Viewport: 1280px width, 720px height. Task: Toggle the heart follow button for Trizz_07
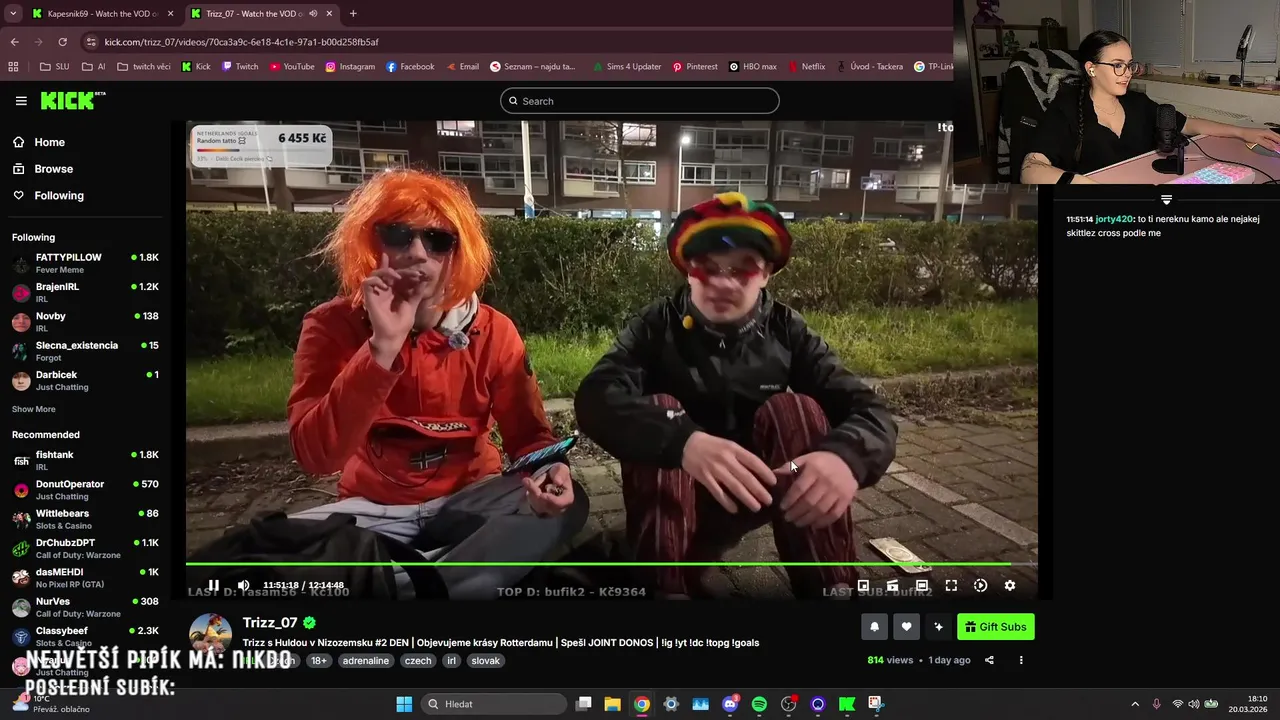click(x=906, y=627)
